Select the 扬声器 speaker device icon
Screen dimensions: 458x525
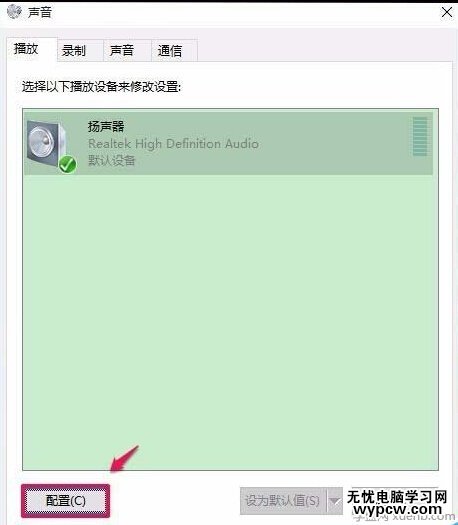51,146
